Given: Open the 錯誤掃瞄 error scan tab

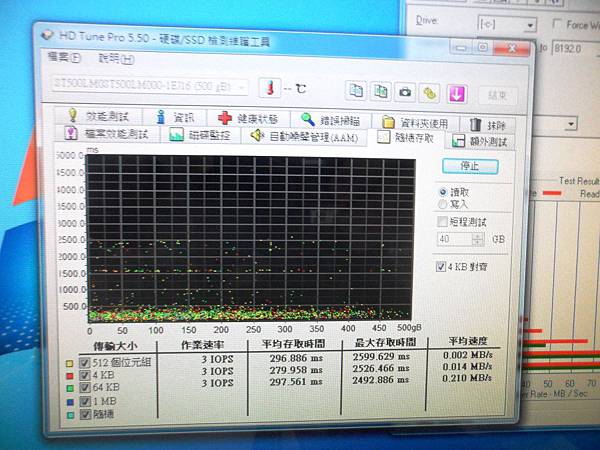Looking at the screenshot, I should click(331, 120).
